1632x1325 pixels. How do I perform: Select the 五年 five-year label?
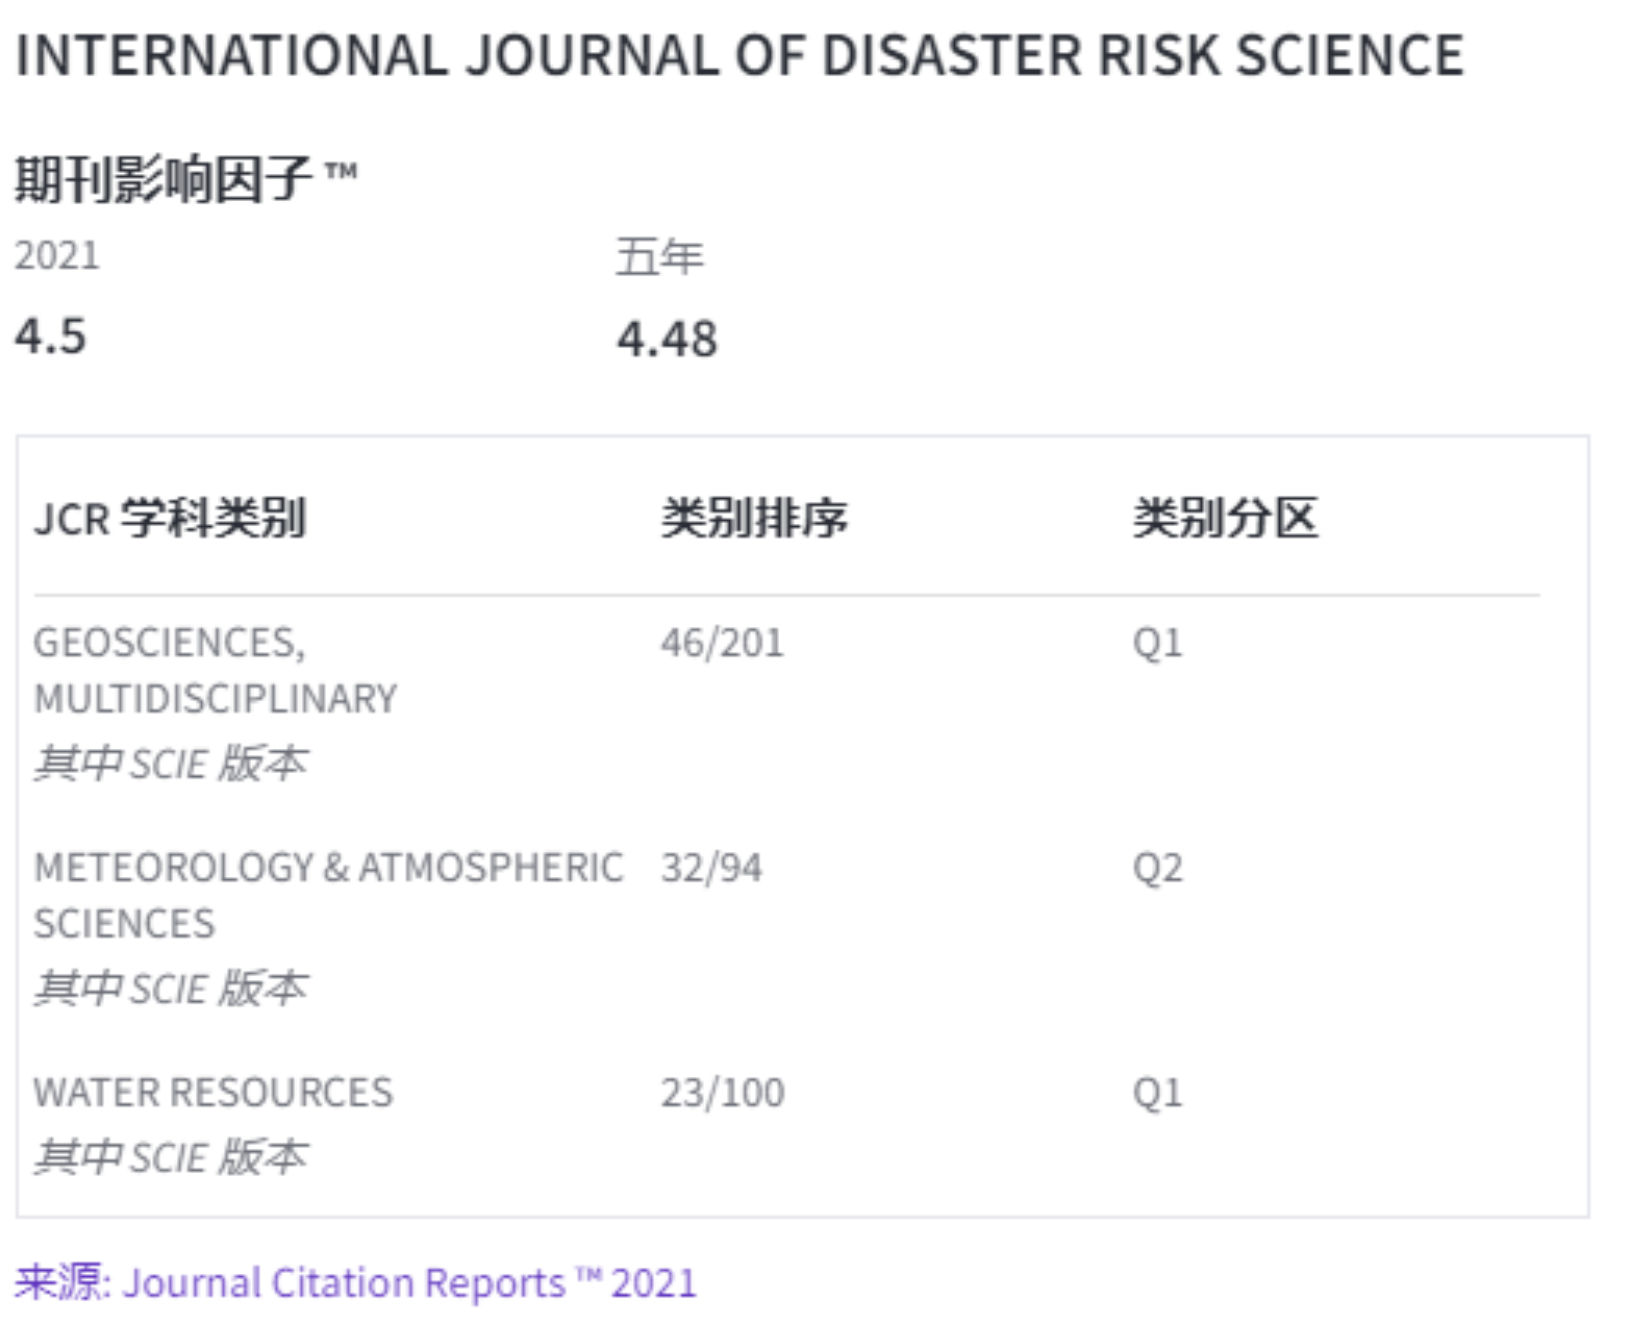659,257
